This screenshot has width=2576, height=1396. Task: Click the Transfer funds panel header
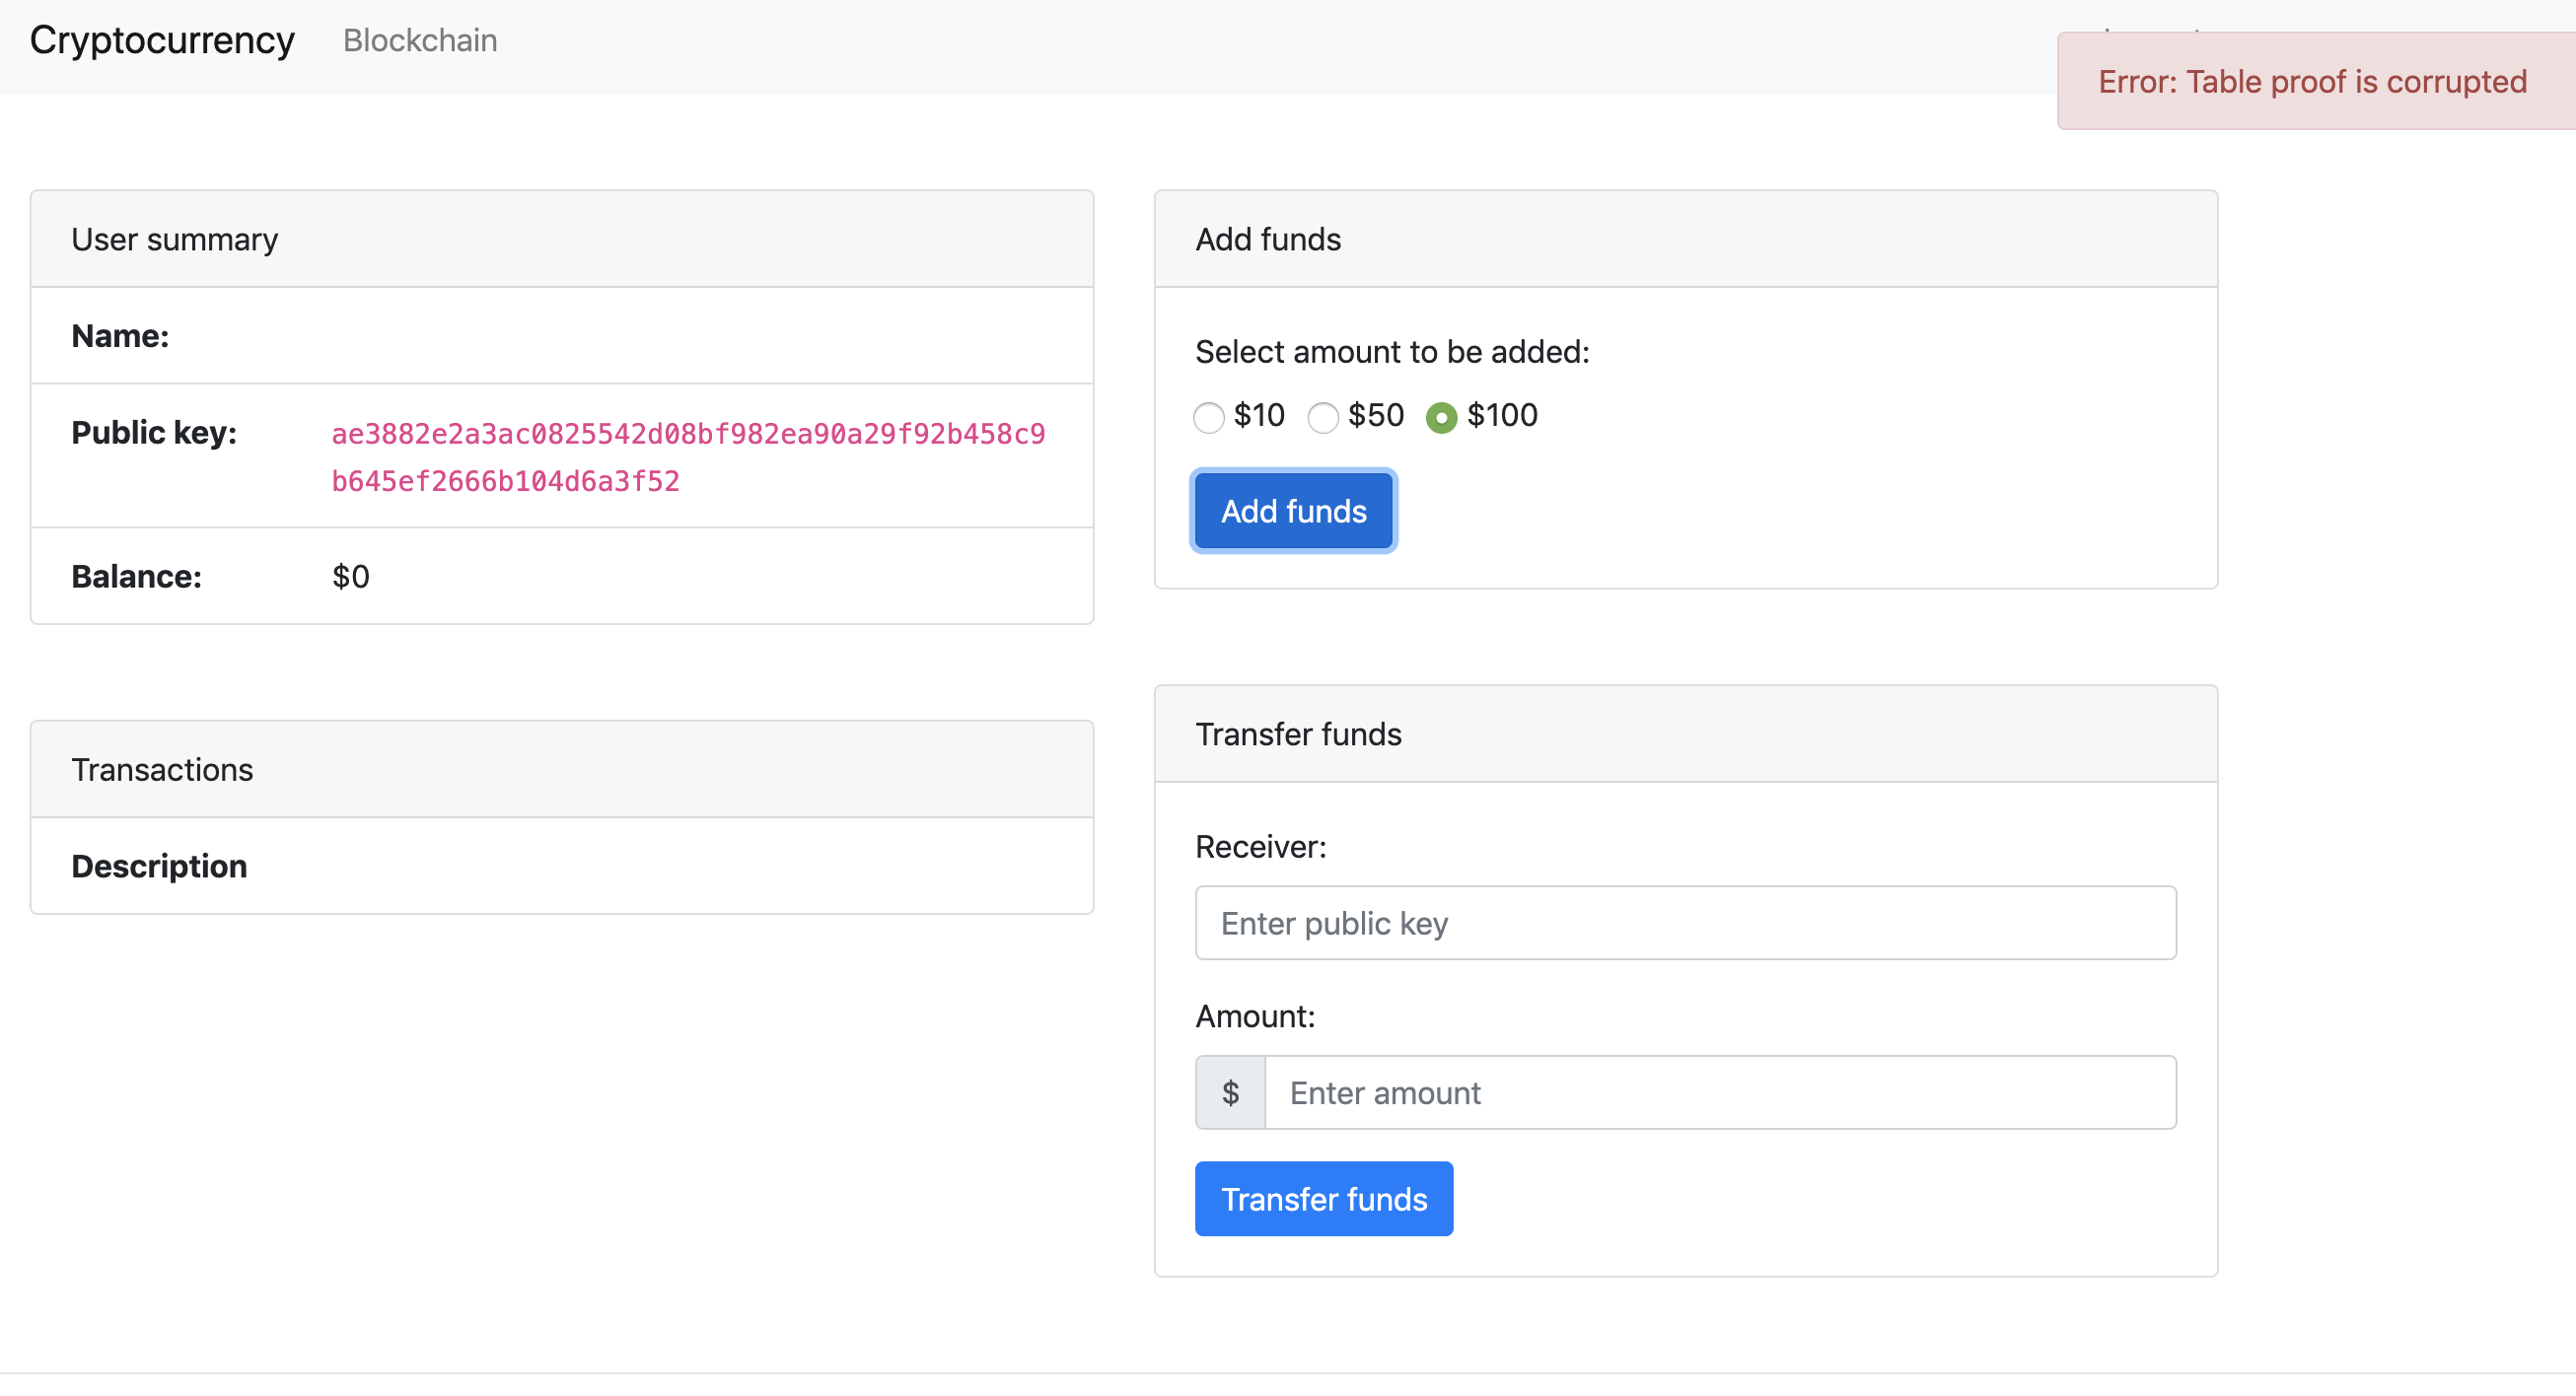pos(1299,734)
